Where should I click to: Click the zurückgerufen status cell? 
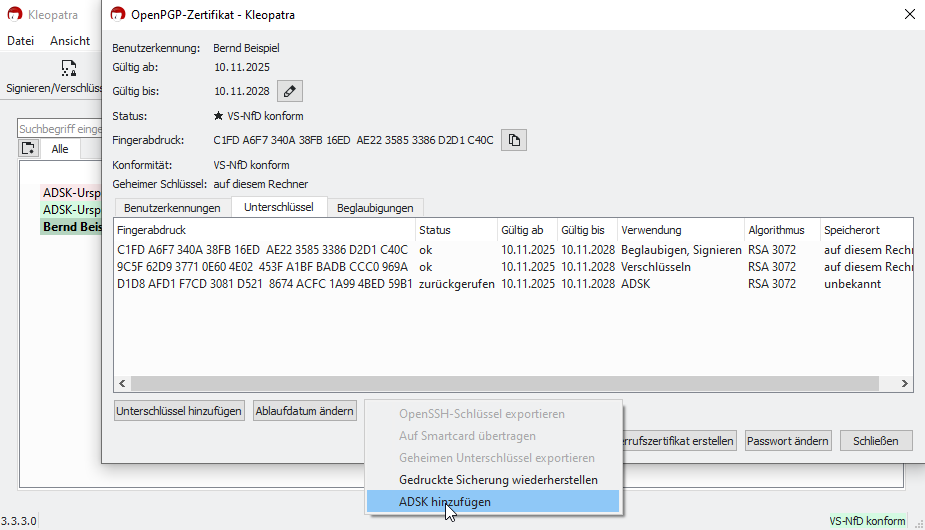coord(457,284)
